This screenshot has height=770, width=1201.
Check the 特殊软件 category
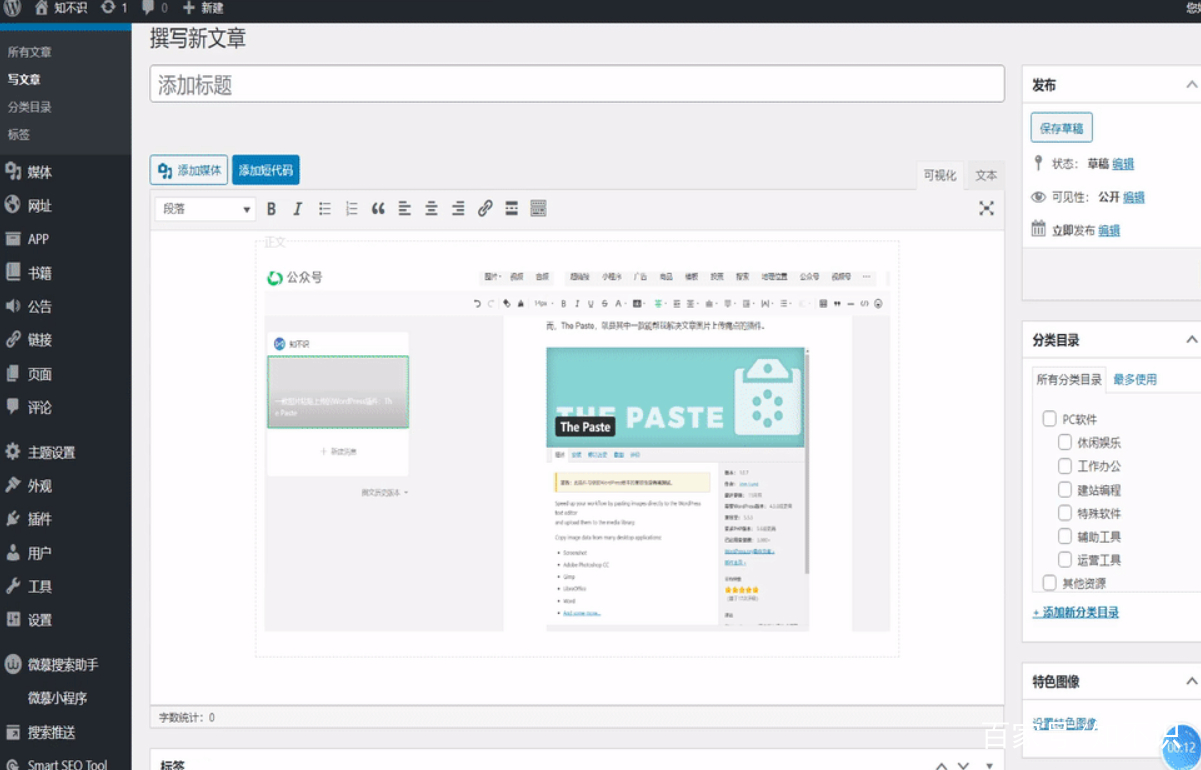[x=1065, y=513]
